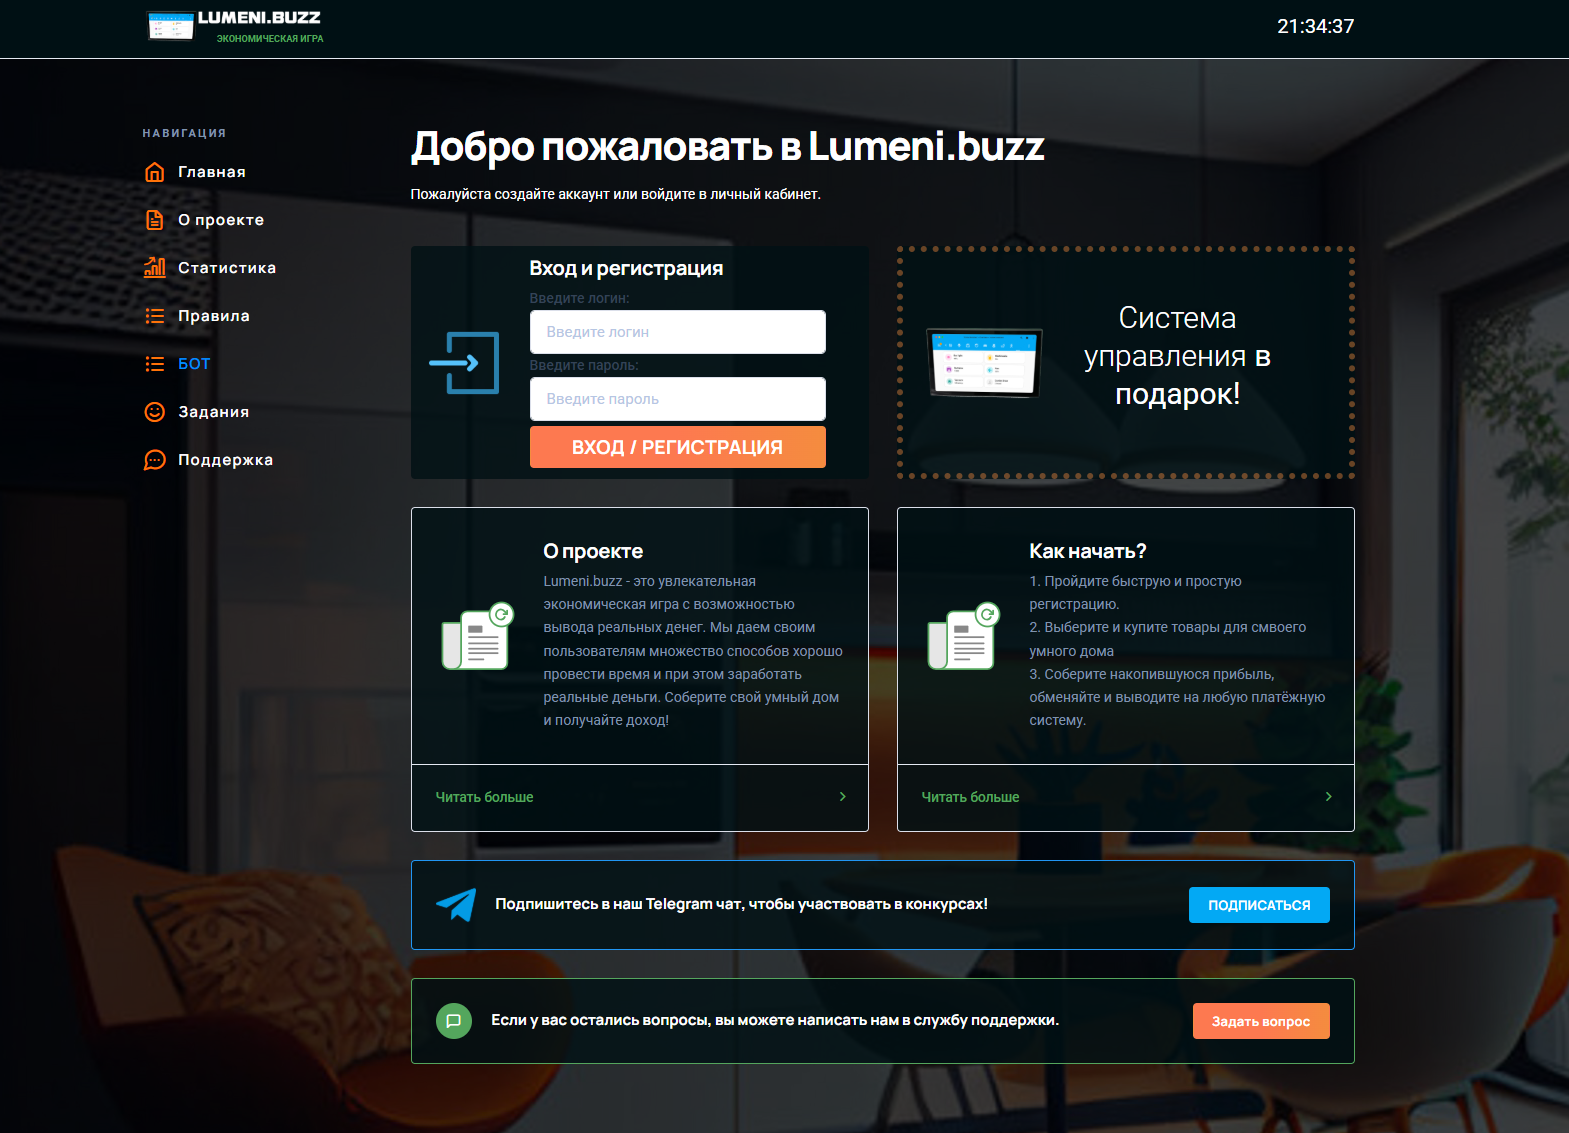Open the Статистика bar chart icon
The height and width of the screenshot is (1133, 1569).
154,268
